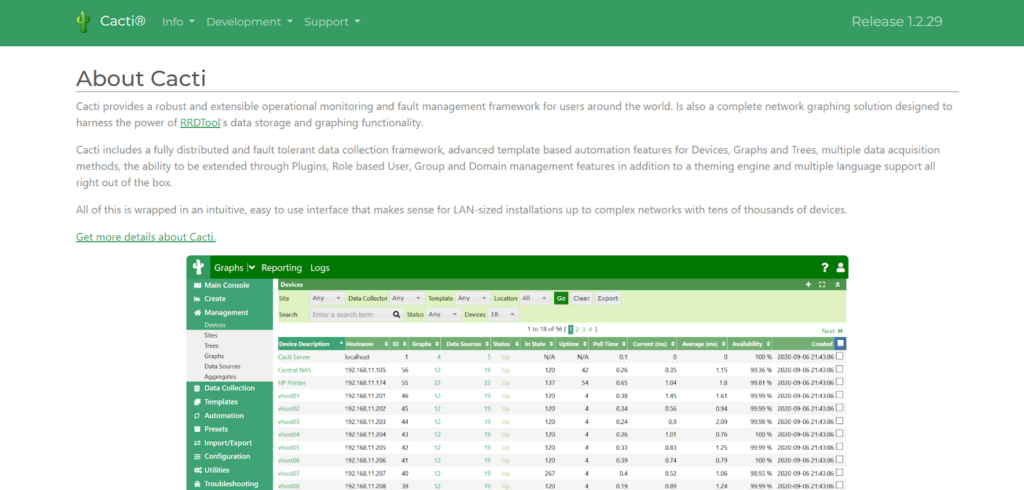Click the Export button
Viewport: 1024px width, 490px height.
point(607,298)
